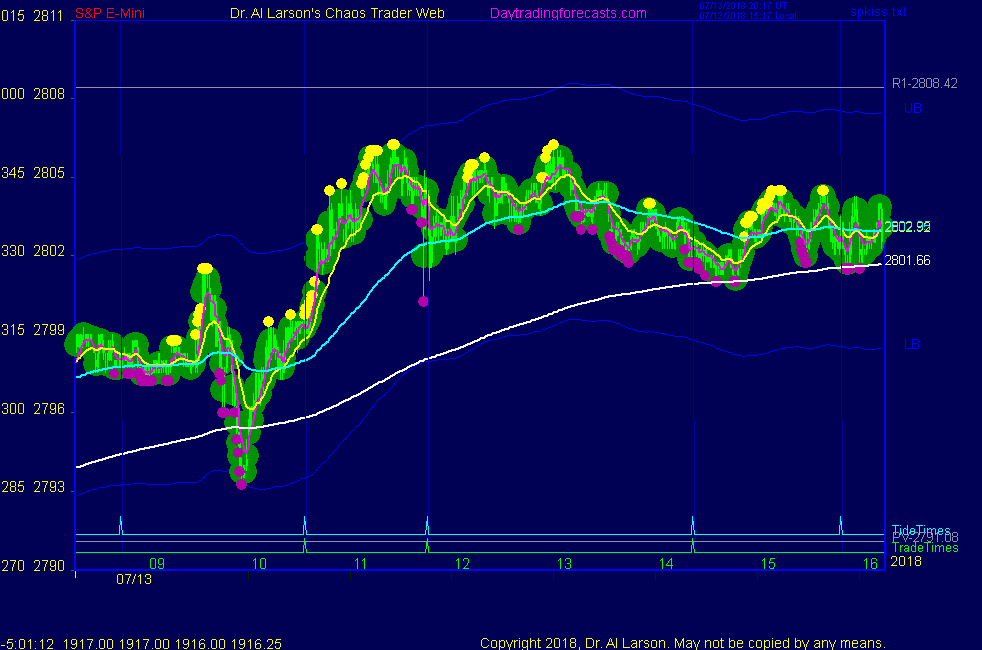
Task: Click the green TradeTimes spike between 10 and 11
Action: pyautogui.click(x=304, y=546)
